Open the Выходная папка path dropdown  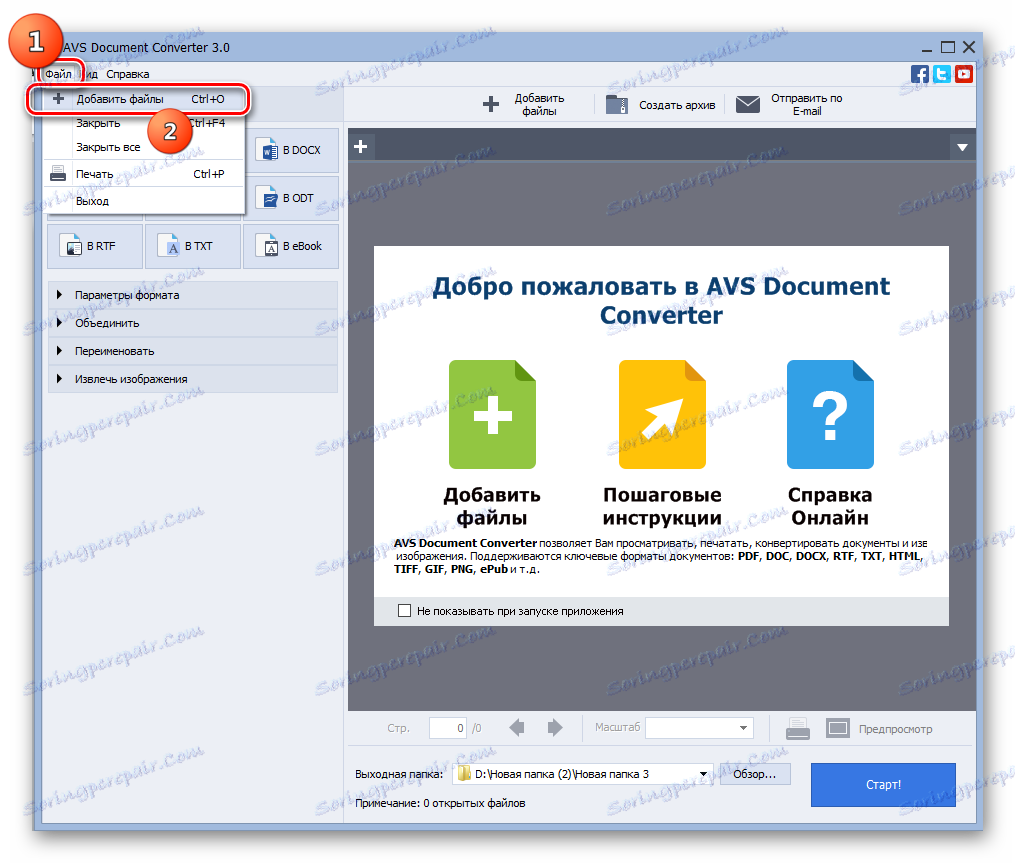(703, 774)
